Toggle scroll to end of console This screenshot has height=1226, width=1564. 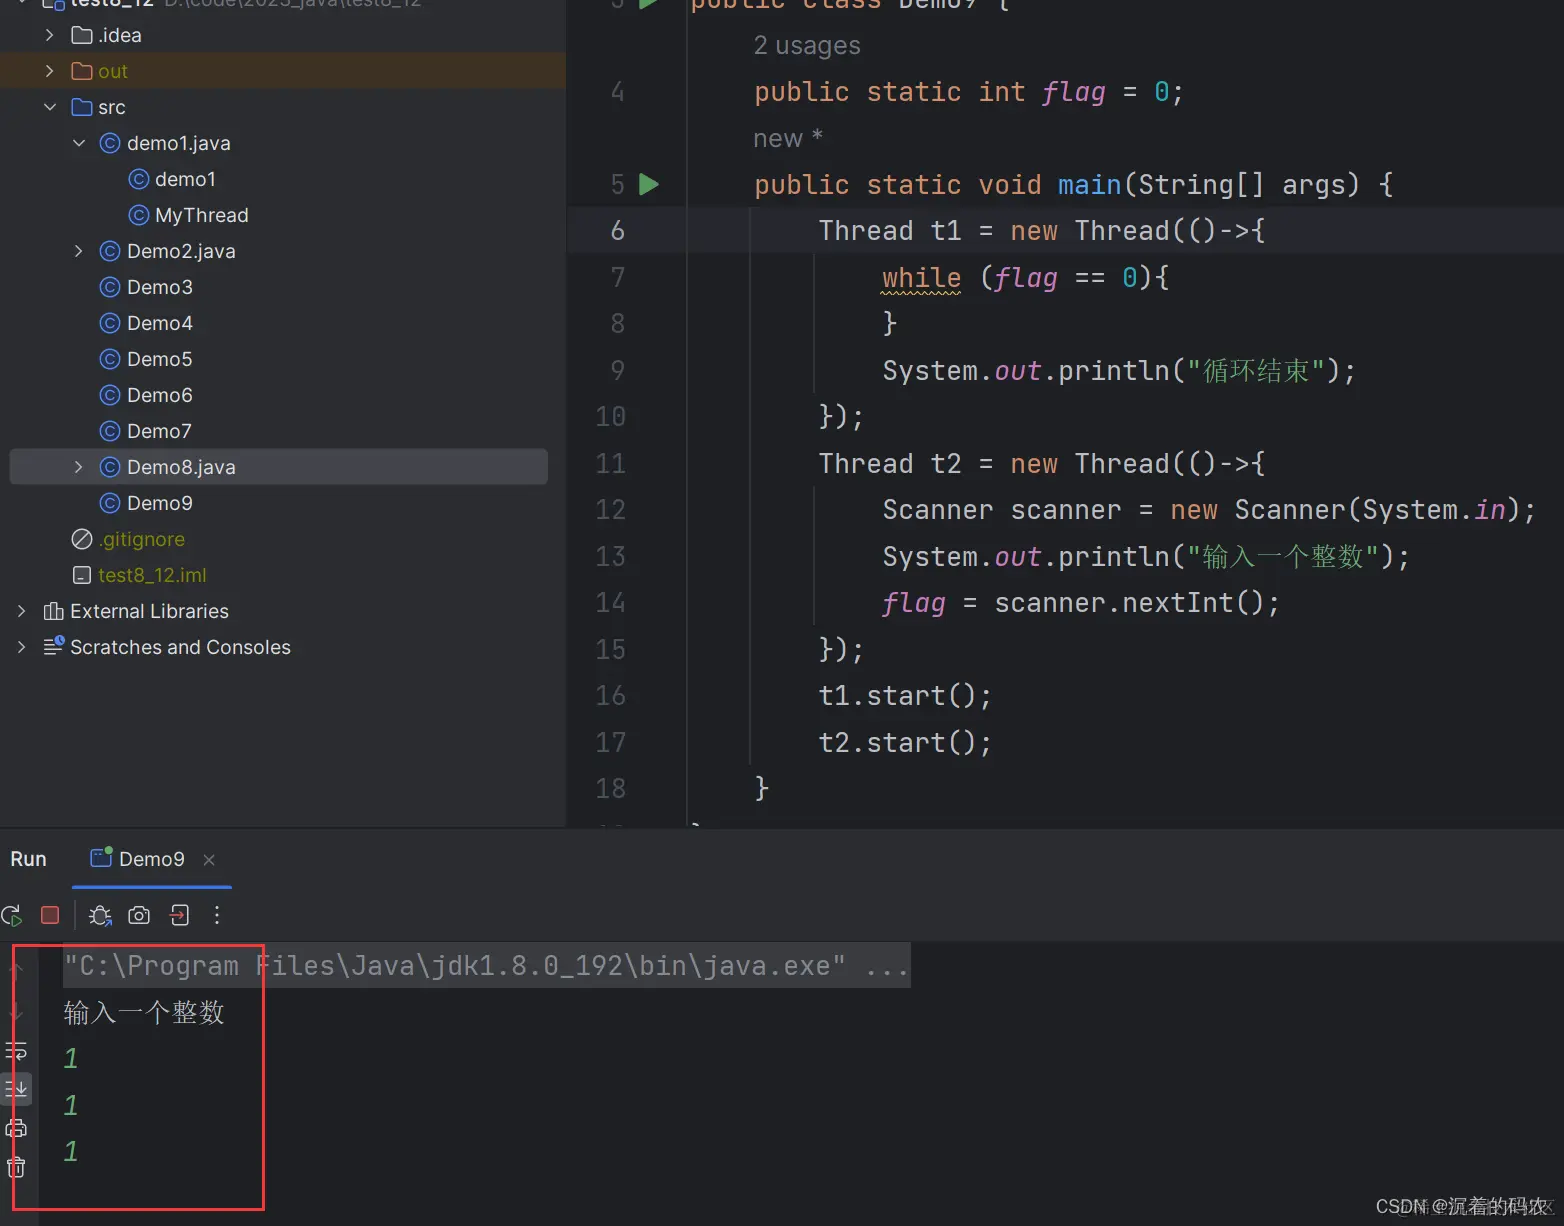click(x=16, y=1089)
